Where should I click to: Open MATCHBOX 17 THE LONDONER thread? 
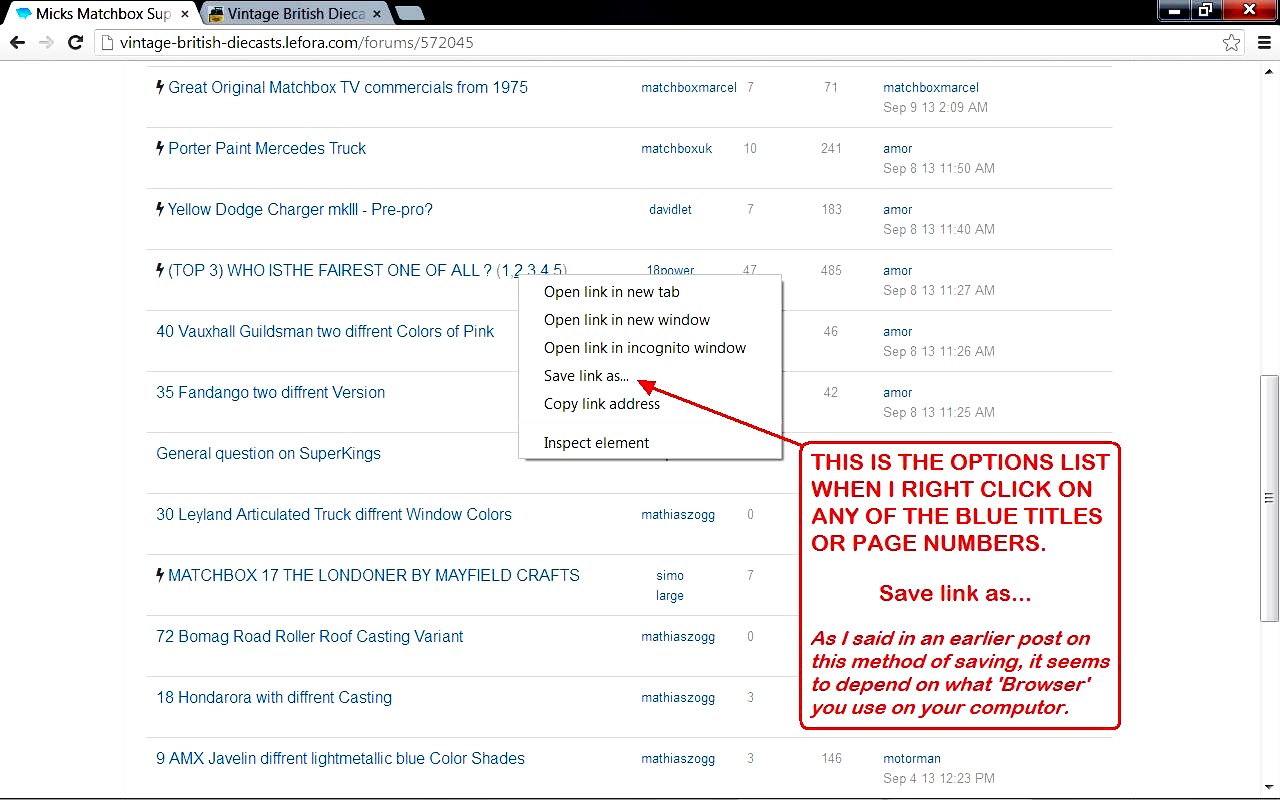(374, 576)
